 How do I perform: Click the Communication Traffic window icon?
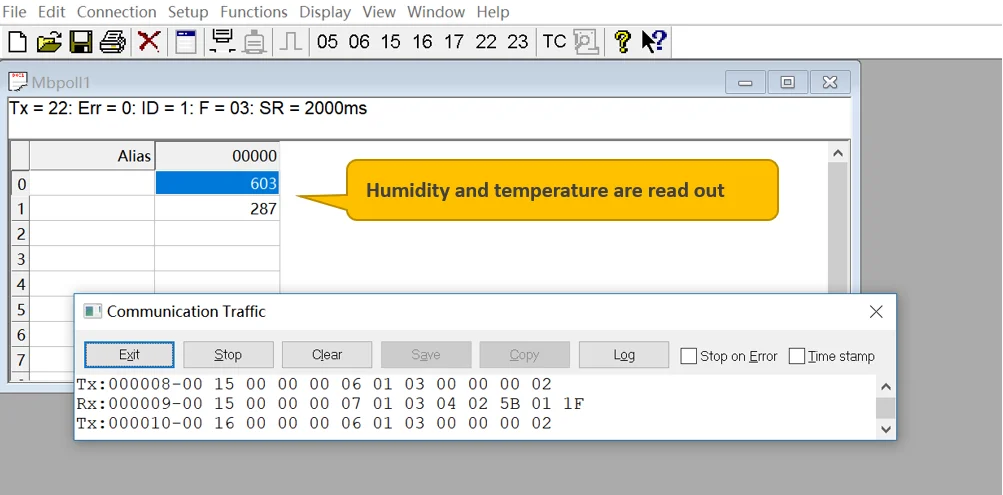click(93, 311)
